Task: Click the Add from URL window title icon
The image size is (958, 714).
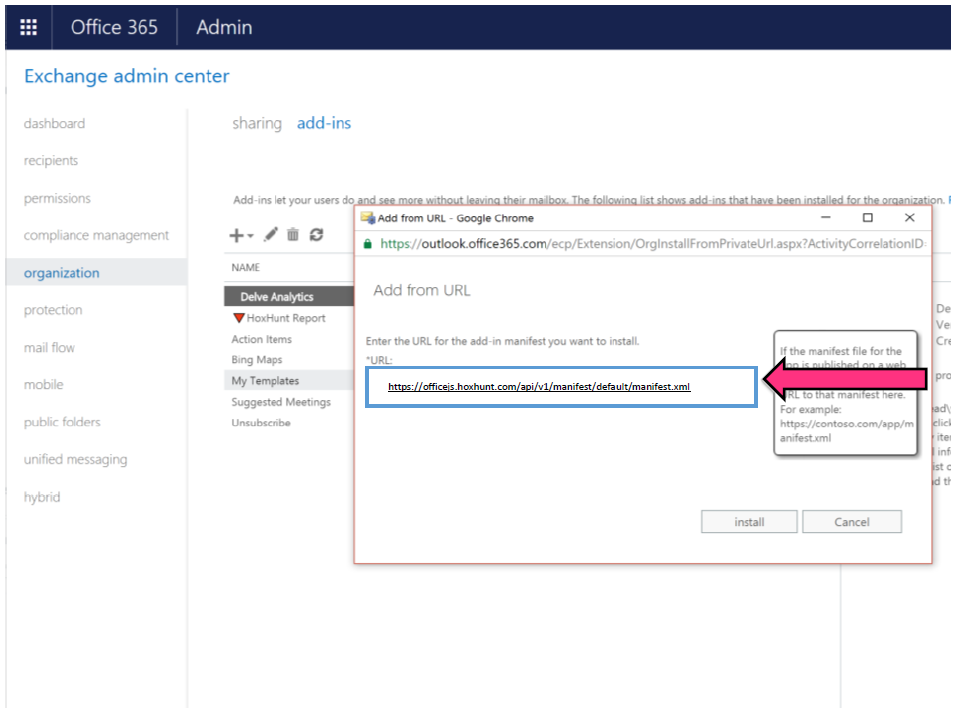Action: (368, 218)
